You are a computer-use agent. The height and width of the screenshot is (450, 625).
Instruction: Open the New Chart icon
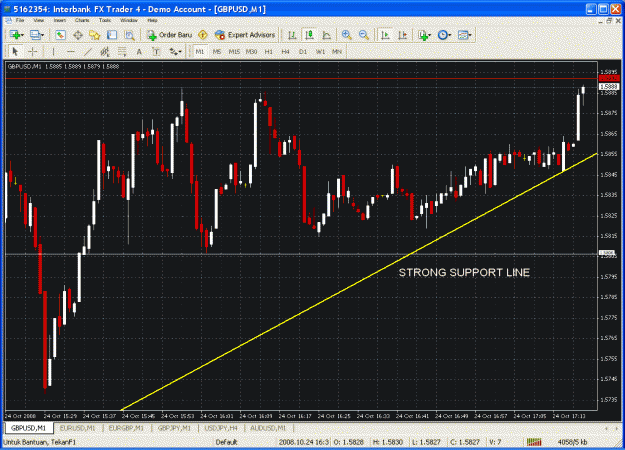tap(15, 35)
